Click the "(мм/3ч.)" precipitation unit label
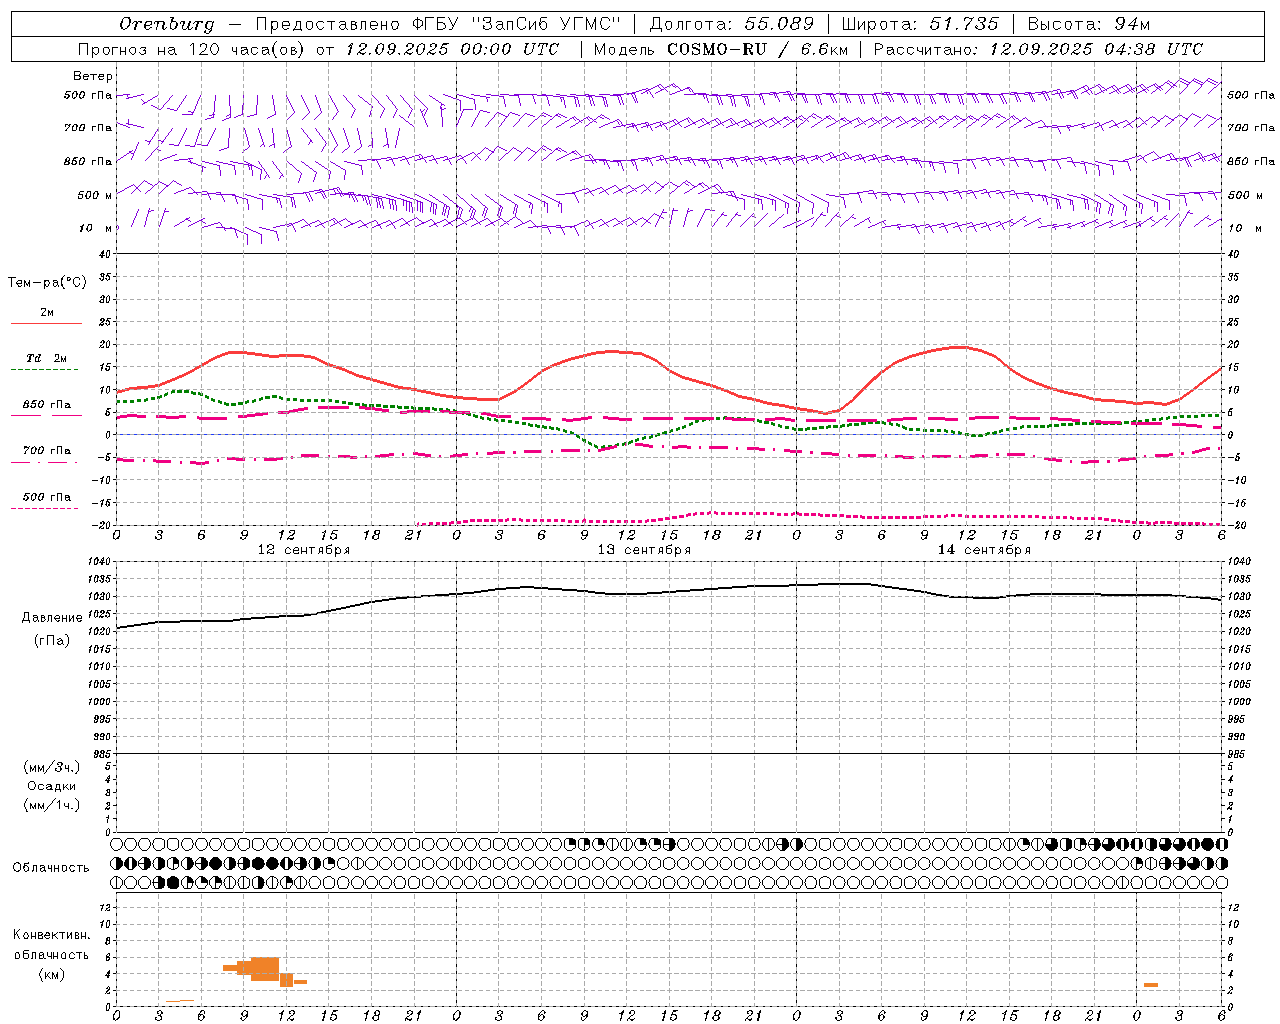This screenshot has width=1280, height=1024. (52, 767)
